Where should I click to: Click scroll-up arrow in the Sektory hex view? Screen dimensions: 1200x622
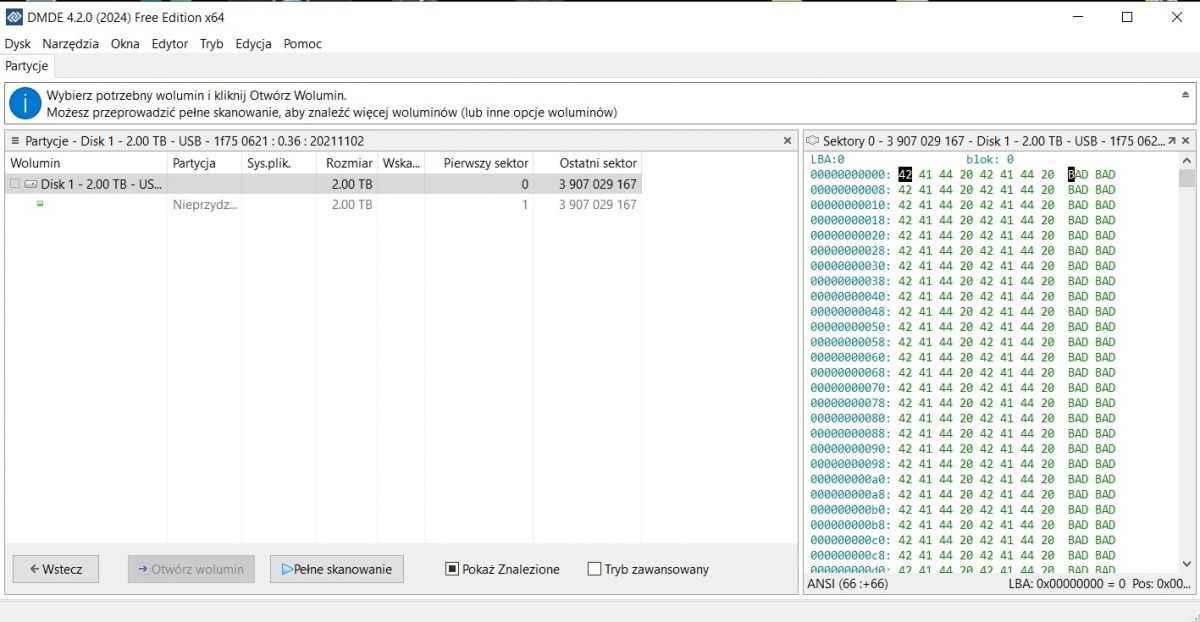click(x=1186, y=161)
